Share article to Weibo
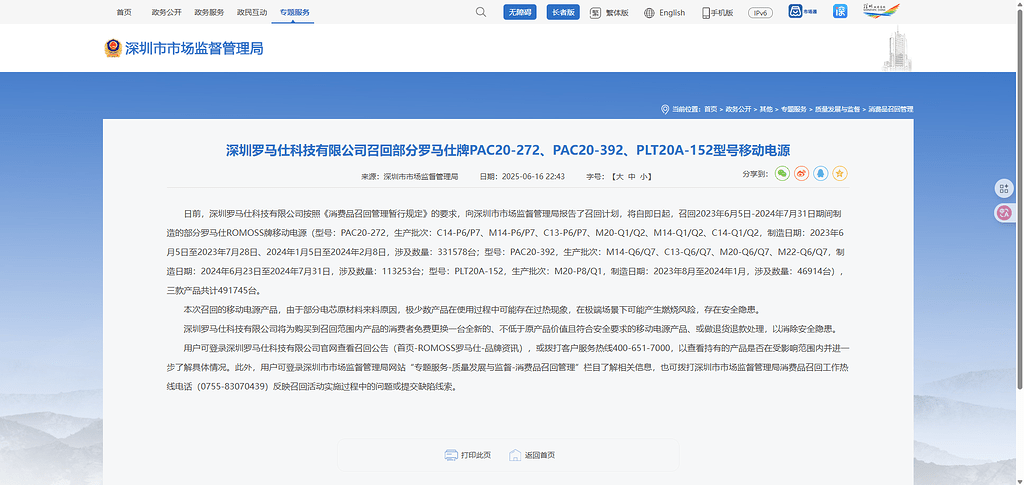Screen dimensions: 1024x485 coord(801,174)
